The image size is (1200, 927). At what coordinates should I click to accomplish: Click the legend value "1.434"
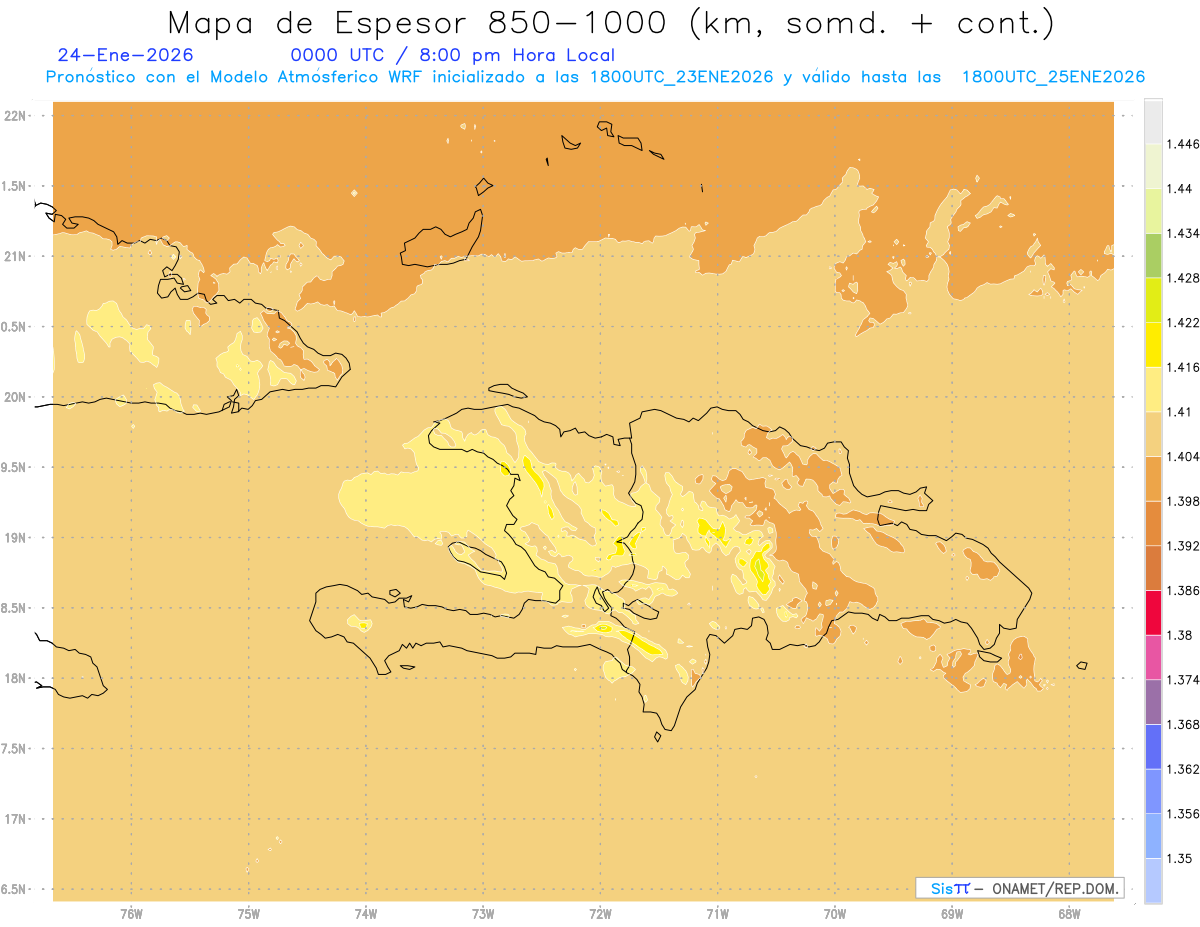pos(1184,233)
